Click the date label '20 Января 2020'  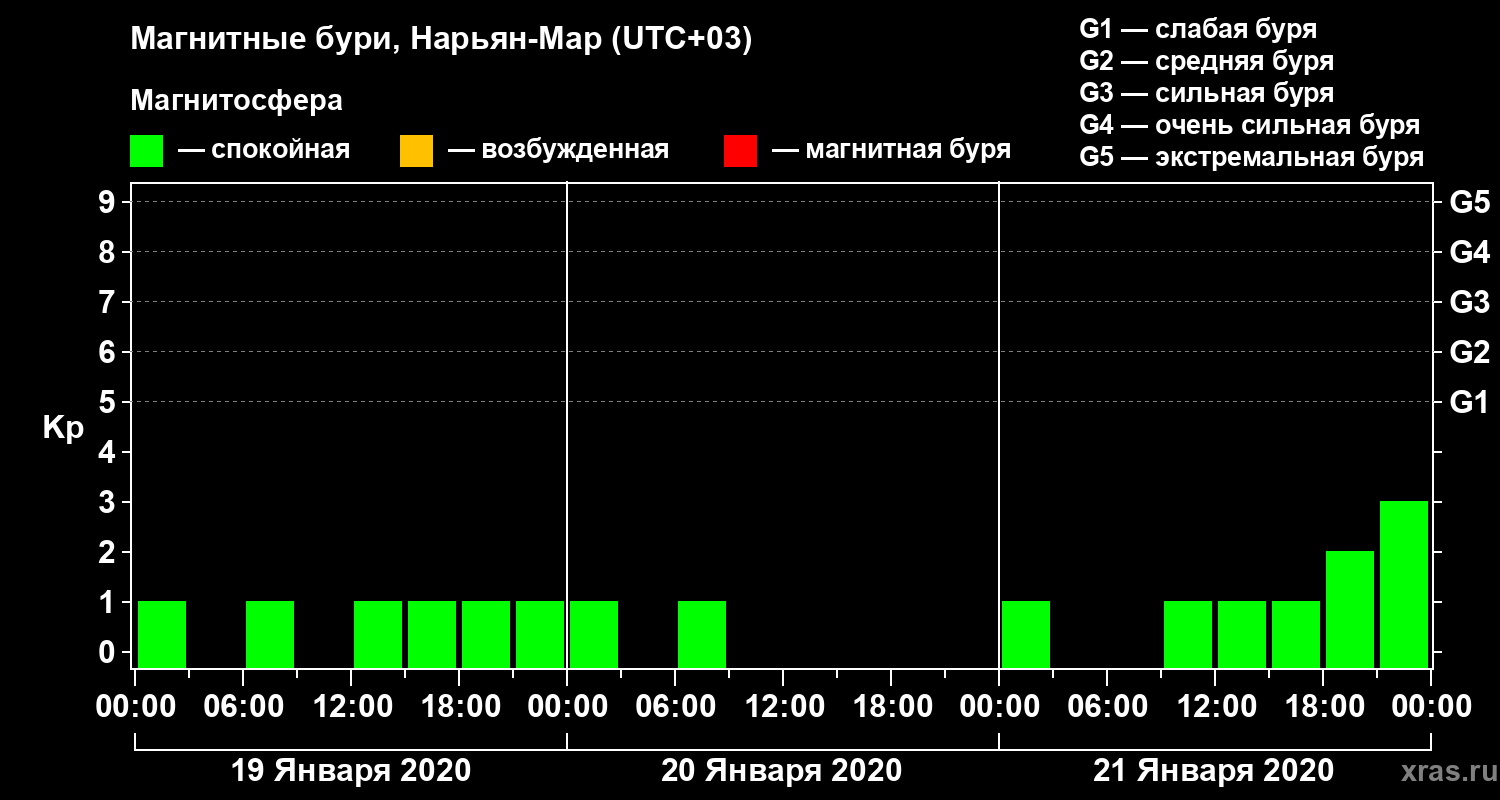[x=782, y=771]
